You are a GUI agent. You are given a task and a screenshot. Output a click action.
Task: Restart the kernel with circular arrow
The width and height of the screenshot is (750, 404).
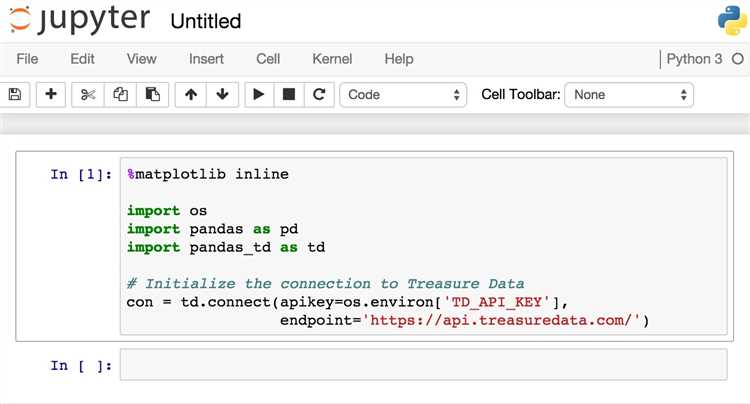(x=319, y=94)
